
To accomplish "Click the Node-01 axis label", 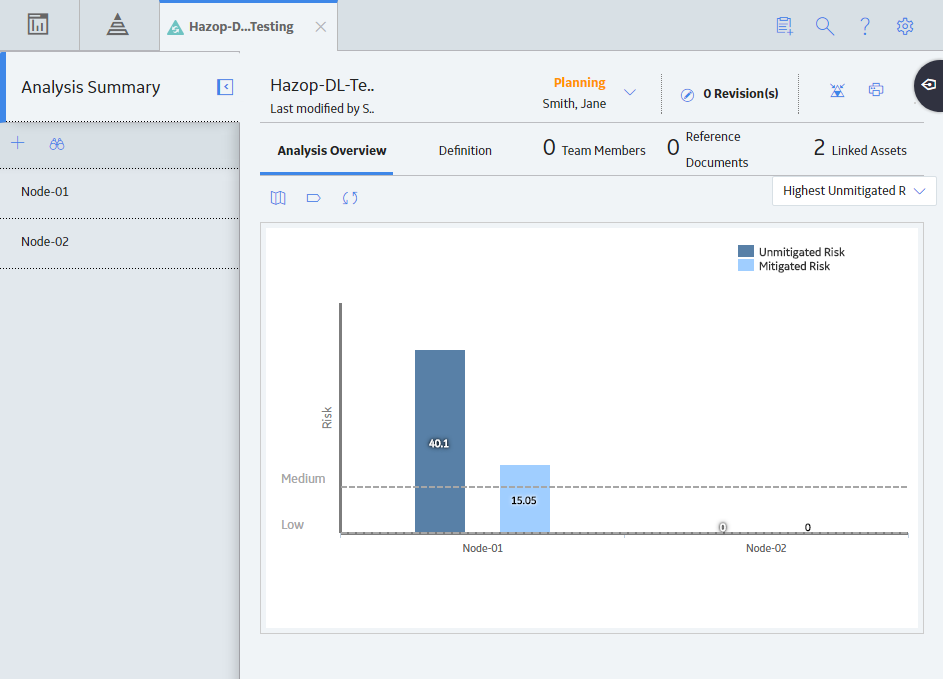I will (x=482, y=548).
